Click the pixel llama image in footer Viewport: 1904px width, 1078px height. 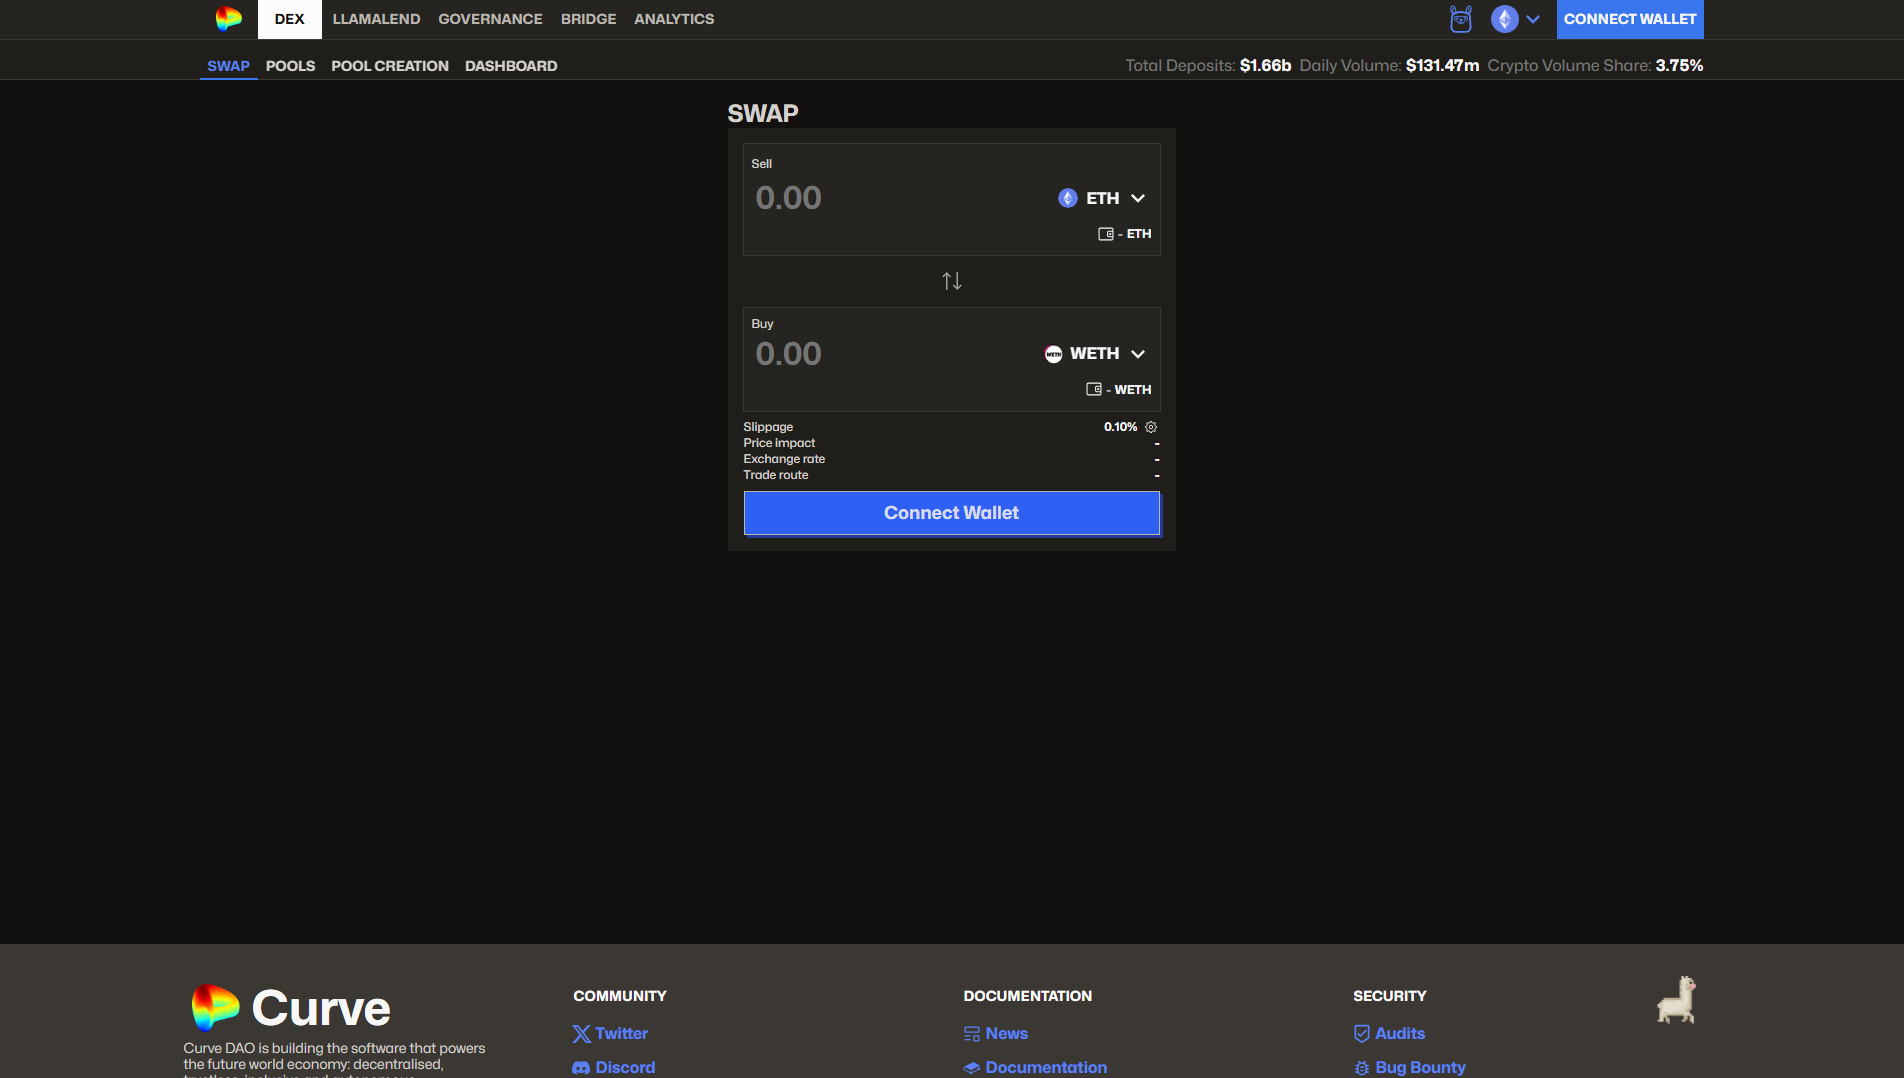pos(1677,1000)
